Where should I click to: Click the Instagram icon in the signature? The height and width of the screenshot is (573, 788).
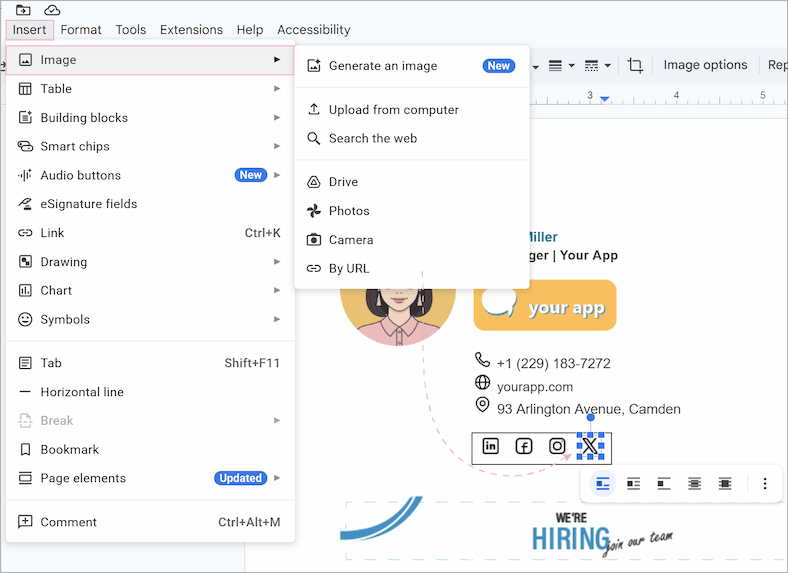click(x=557, y=446)
